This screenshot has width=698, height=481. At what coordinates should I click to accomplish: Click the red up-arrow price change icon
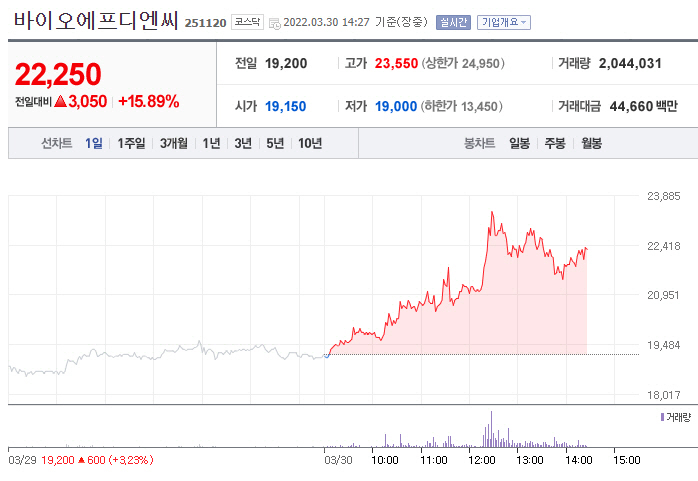coord(60,101)
